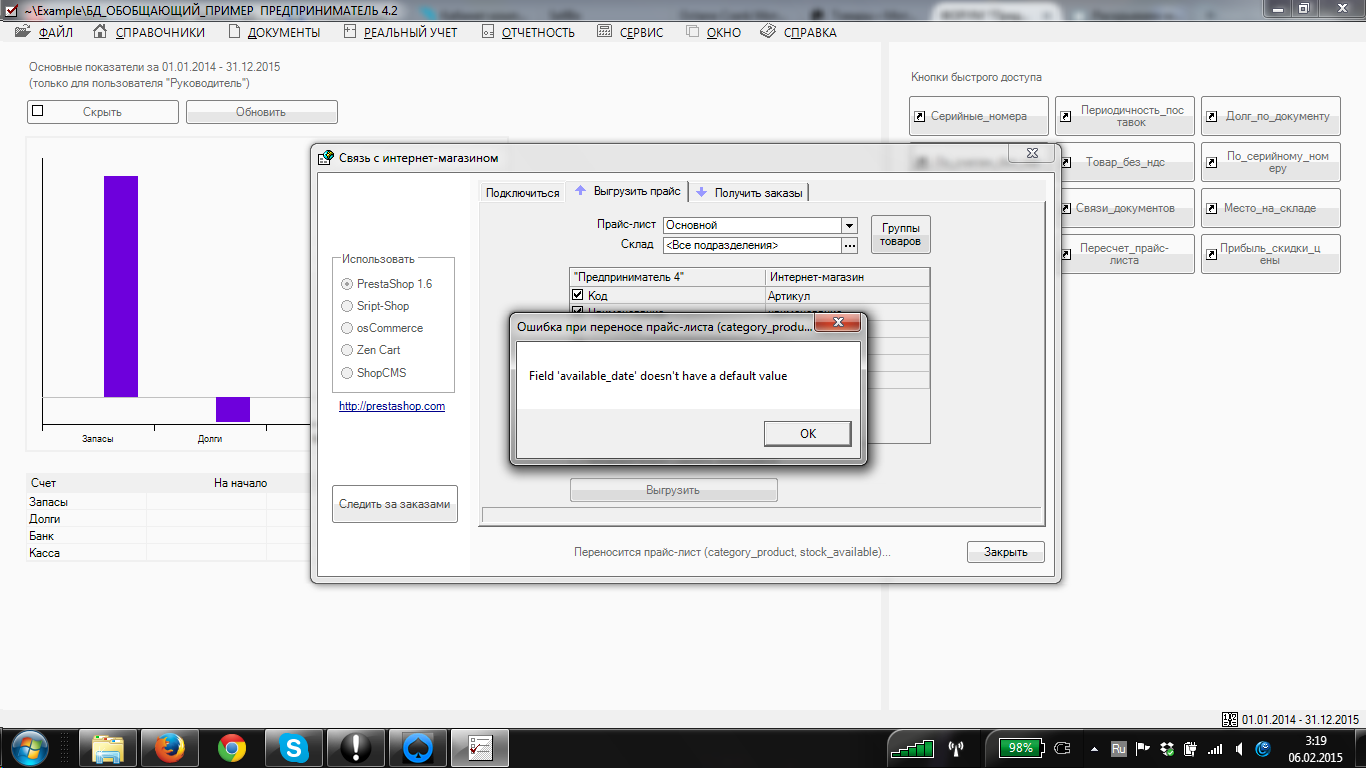Select the Sript-Shop radio button
Viewport: 1366px width, 768px height.
click(347, 306)
